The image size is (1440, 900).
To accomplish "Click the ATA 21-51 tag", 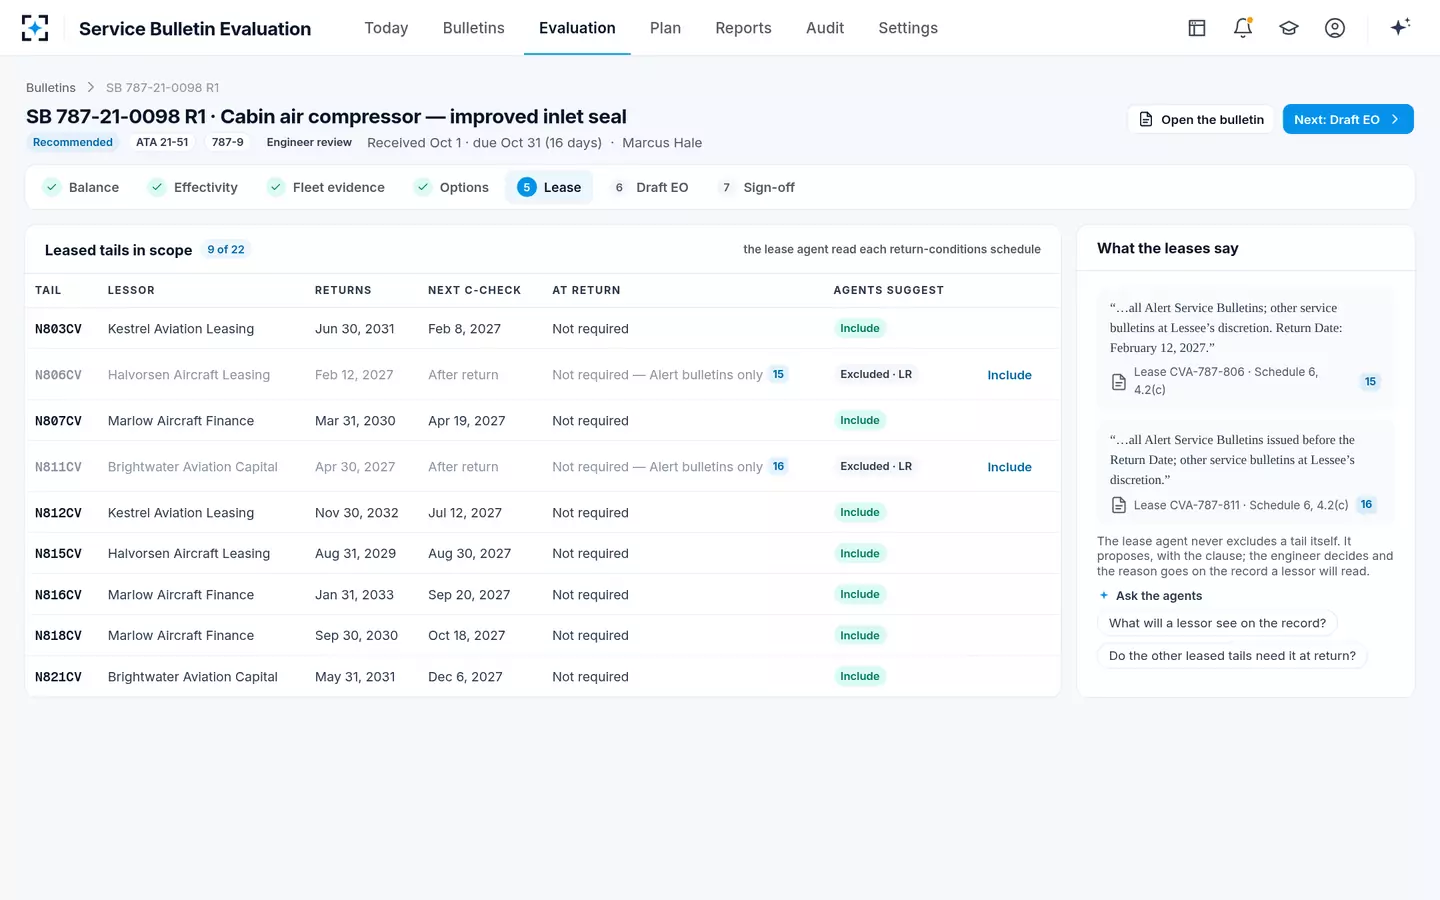I will pos(162,142).
